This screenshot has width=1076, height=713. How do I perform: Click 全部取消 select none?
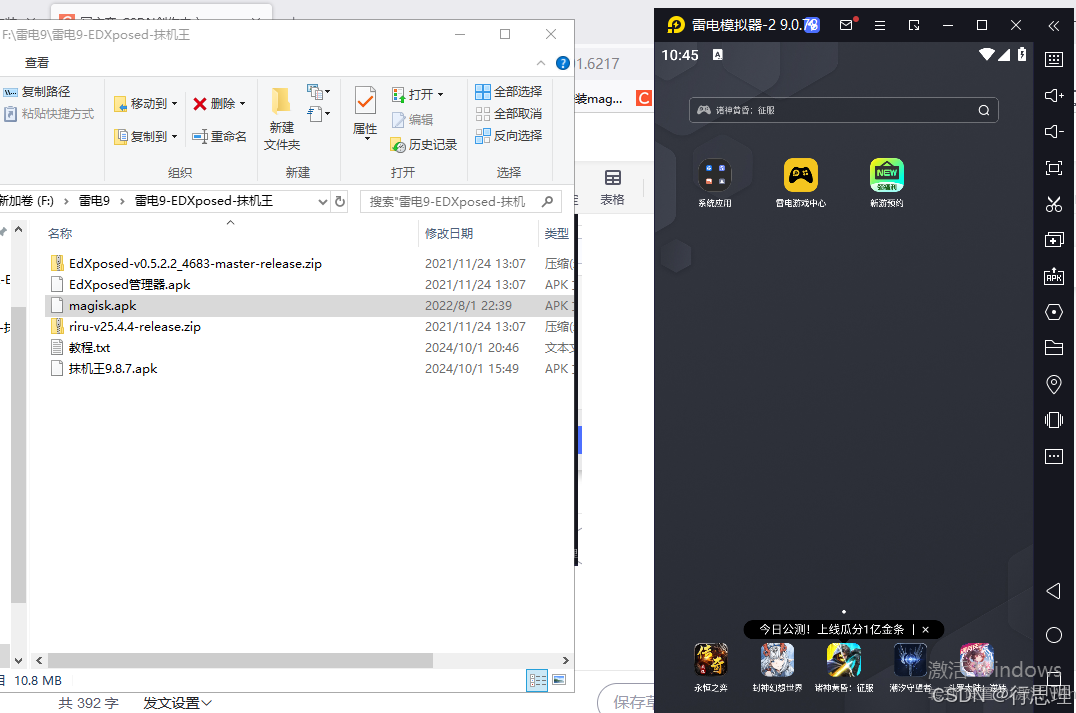508,113
